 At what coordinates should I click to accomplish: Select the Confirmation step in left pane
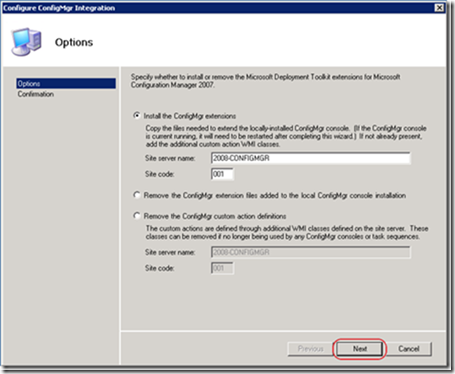coord(36,94)
